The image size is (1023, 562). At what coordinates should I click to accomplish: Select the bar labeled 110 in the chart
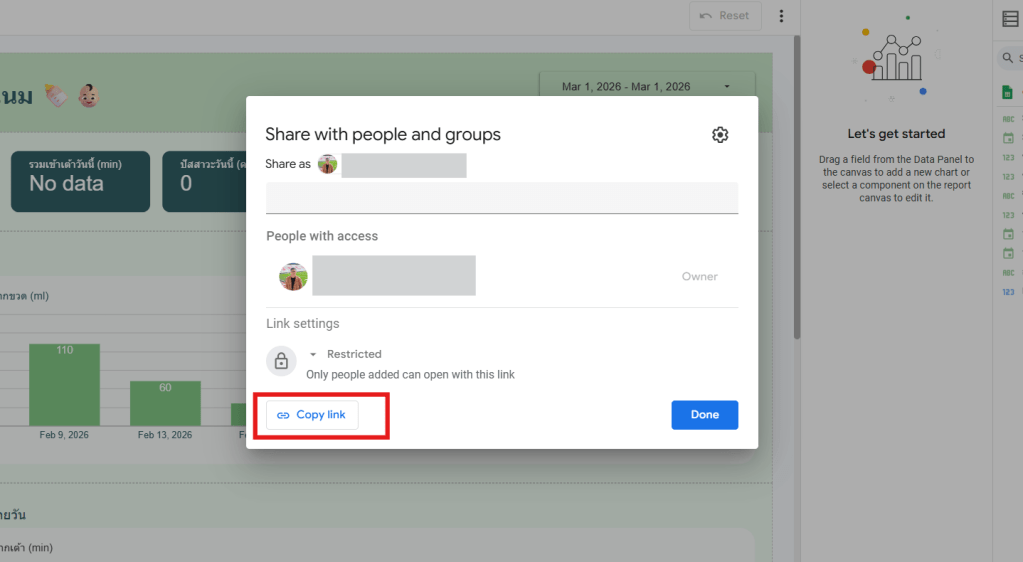click(x=64, y=385)
